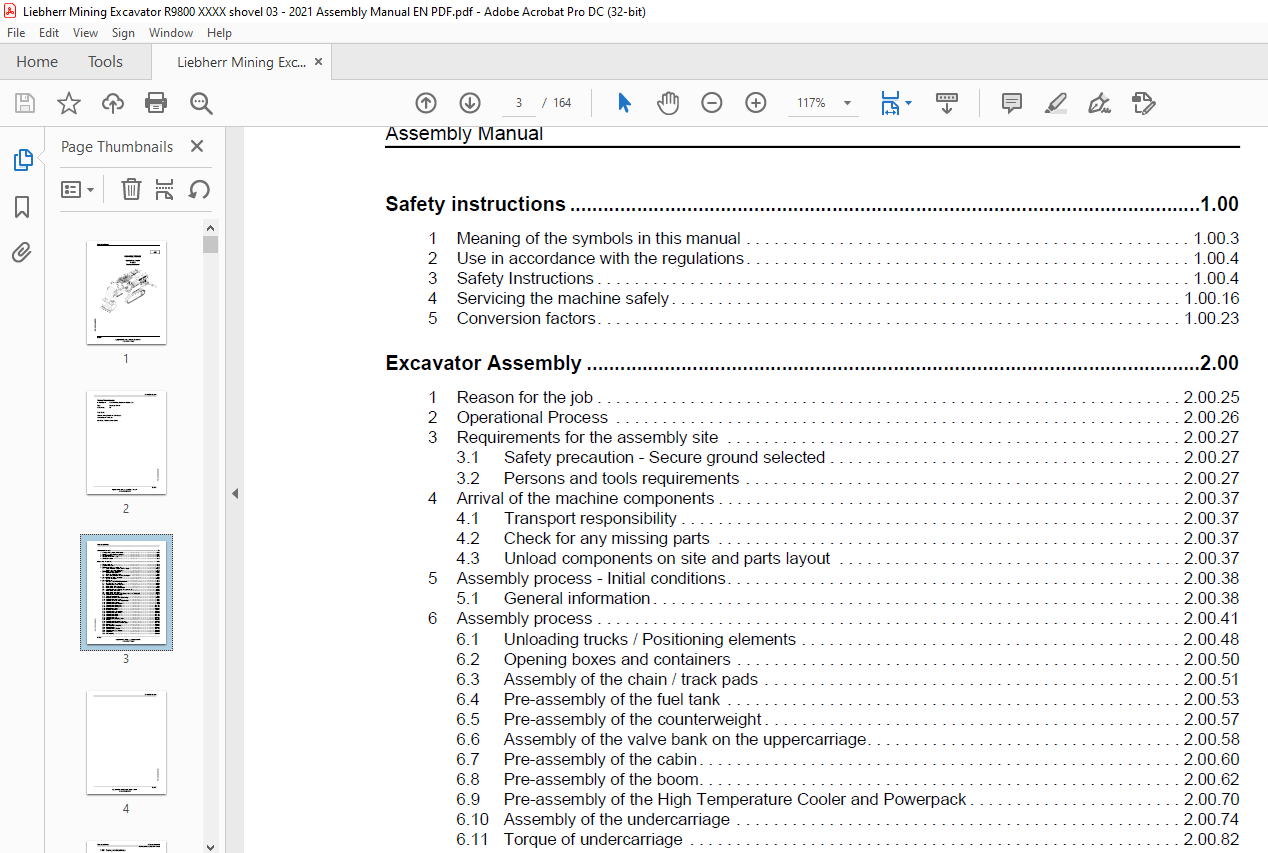Open the Window menu
Screen dimensions: 1268x853
point(171,33)
